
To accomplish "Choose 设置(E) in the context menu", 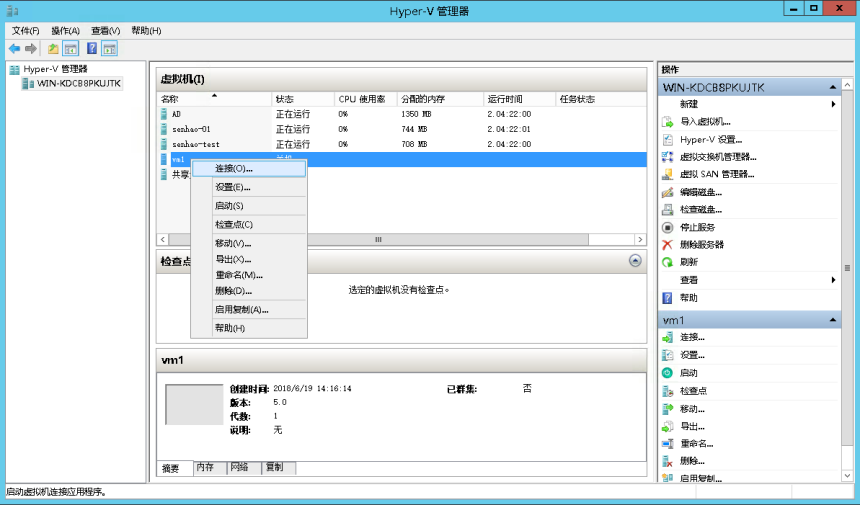I will (248, 188).
